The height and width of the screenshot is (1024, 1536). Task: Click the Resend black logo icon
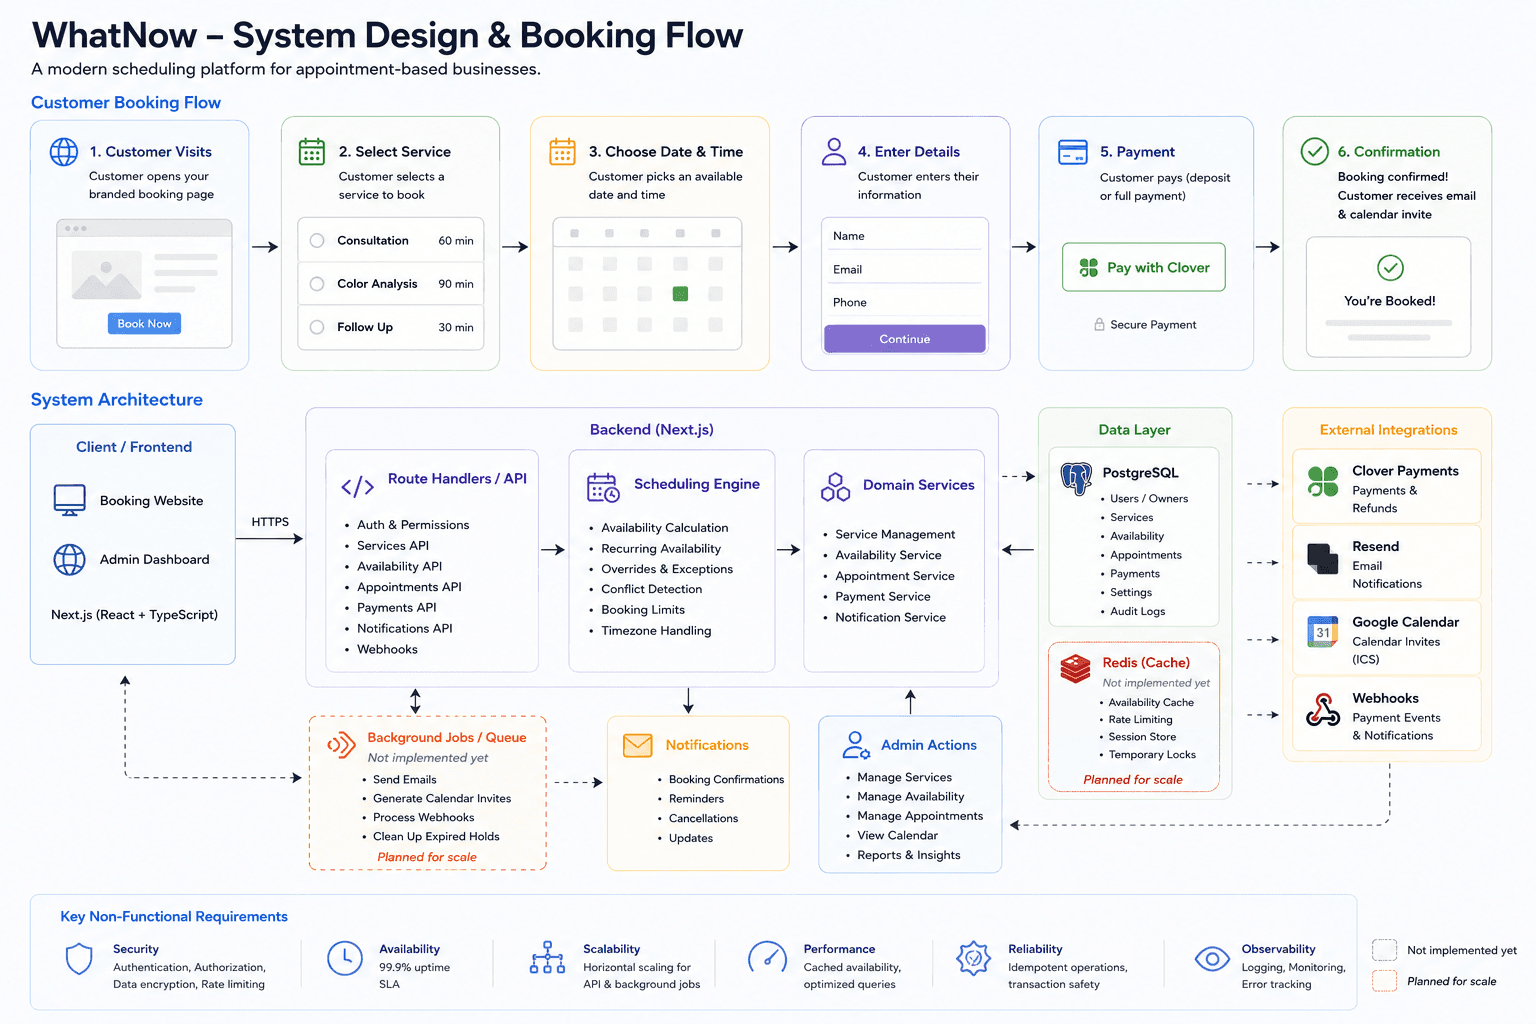point(1323,559)
